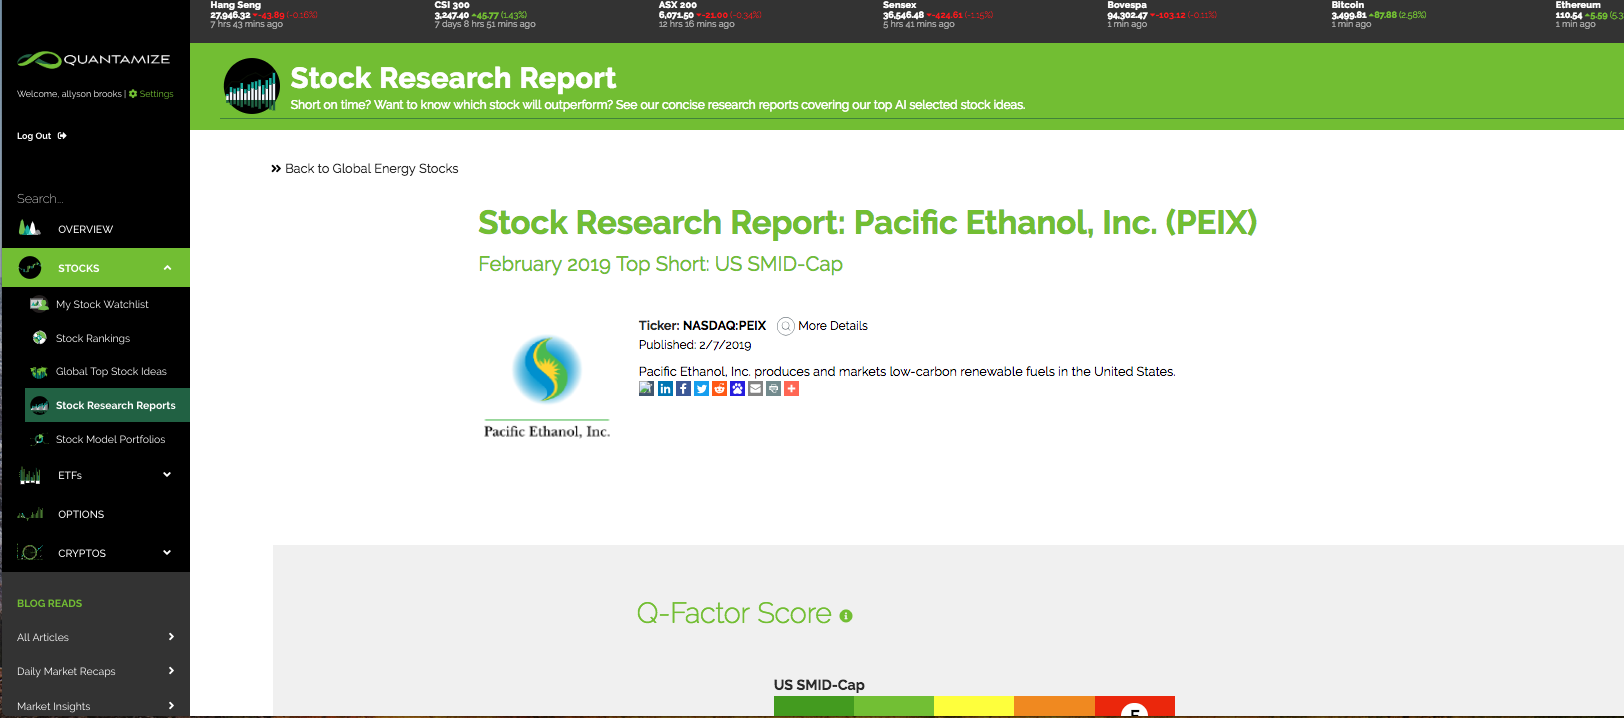This screenshot has height=718, width=1624.
Task: Click the More Details magnifier icon
Action: coord(786,326)
